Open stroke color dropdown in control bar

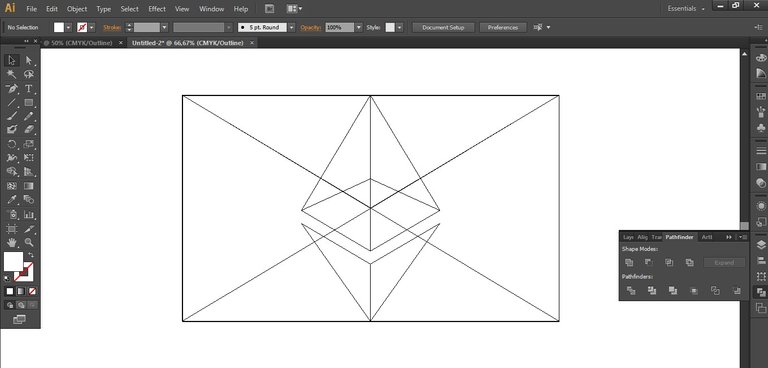[x=92, y=27]
